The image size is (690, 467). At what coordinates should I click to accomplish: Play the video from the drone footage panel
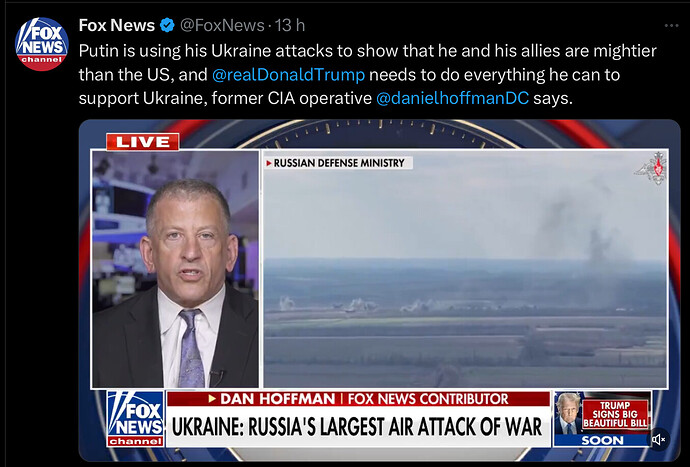coord(465,269)
